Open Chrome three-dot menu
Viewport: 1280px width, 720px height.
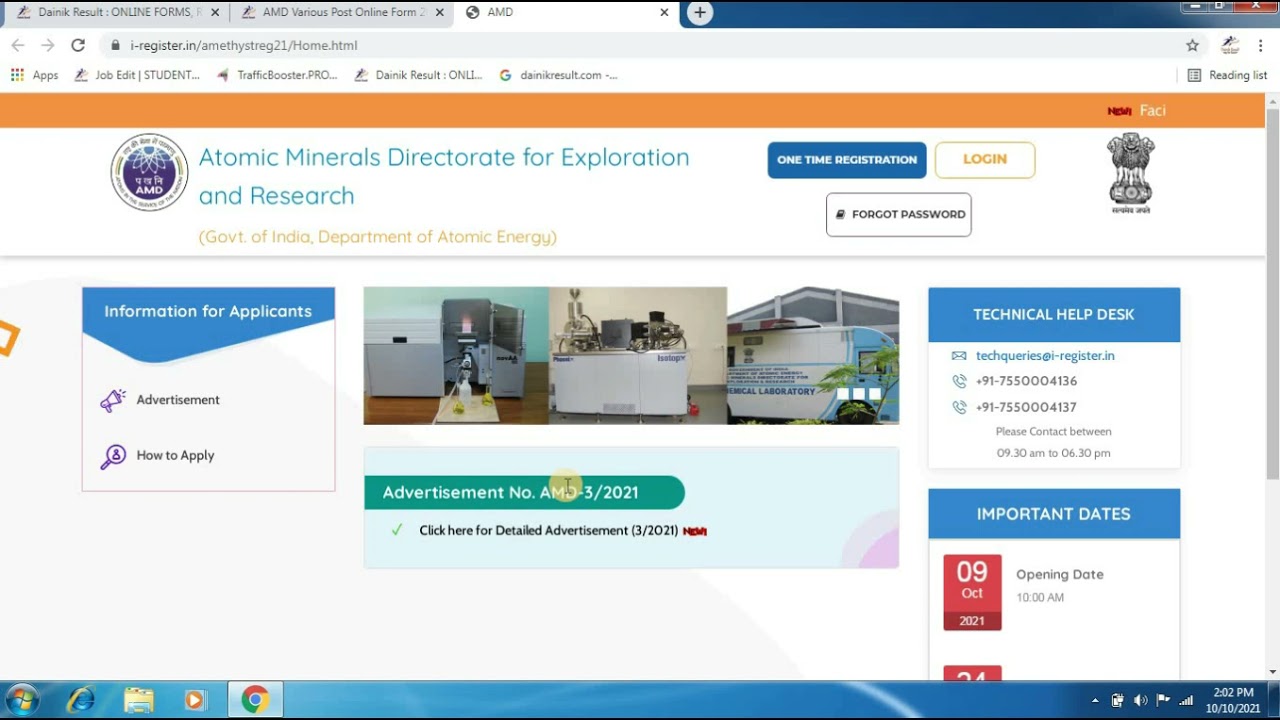point(1261,45)
